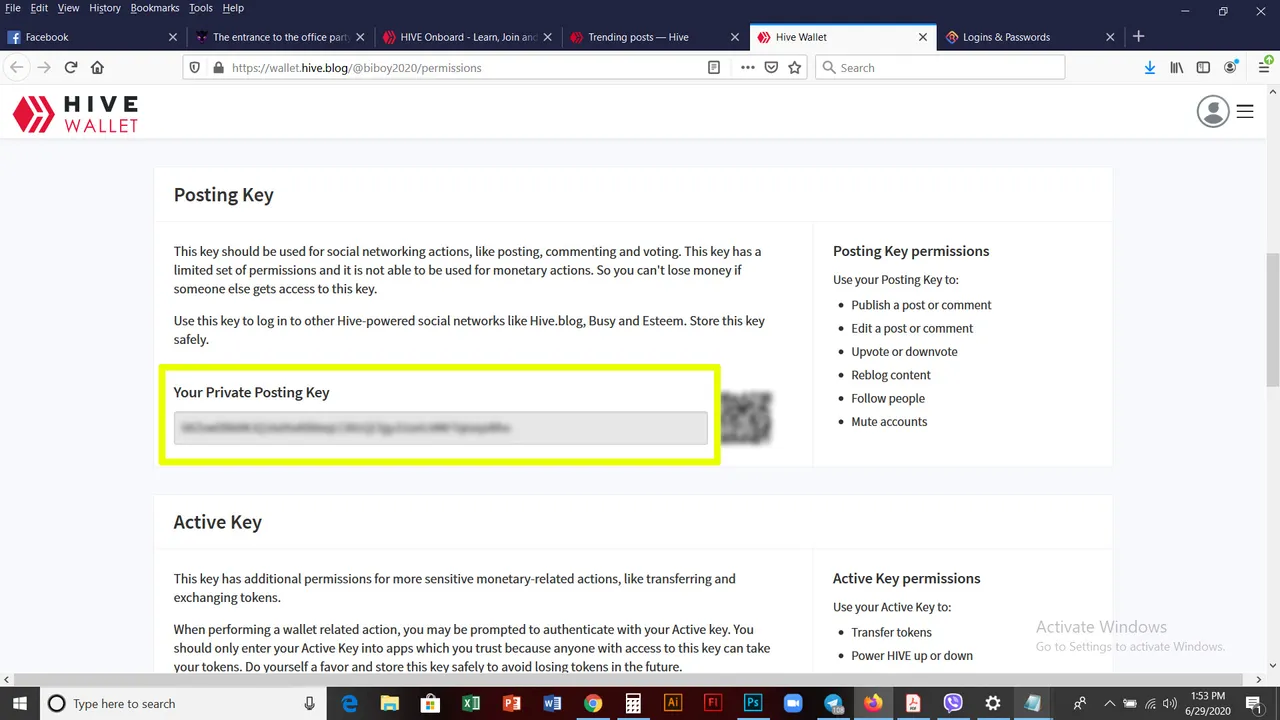Click 'Upvote or downvote' list item
1280x720 pixels.
904,352
